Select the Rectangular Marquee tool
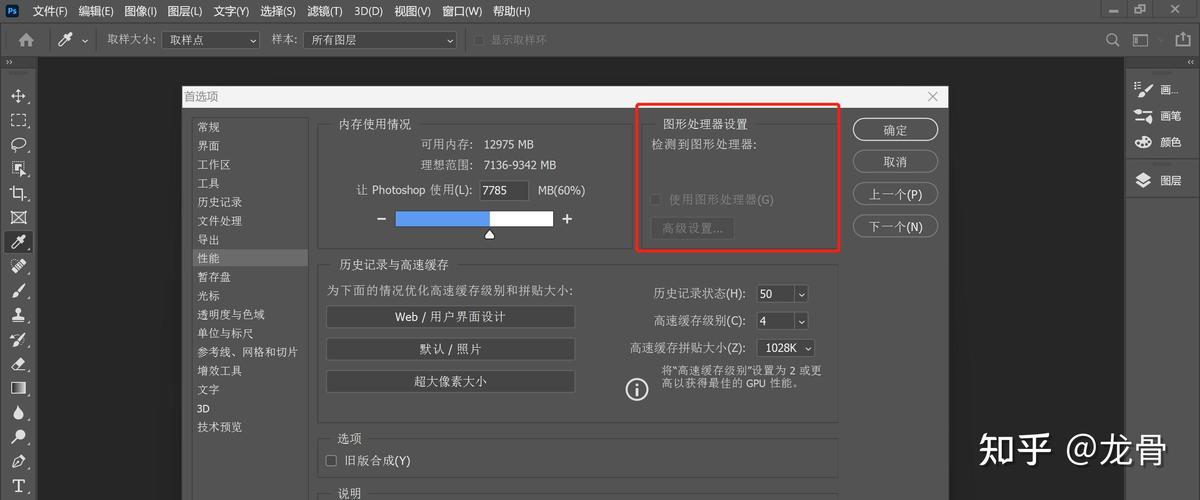This screenshot has width=1200, height=500. coord(18,120)
